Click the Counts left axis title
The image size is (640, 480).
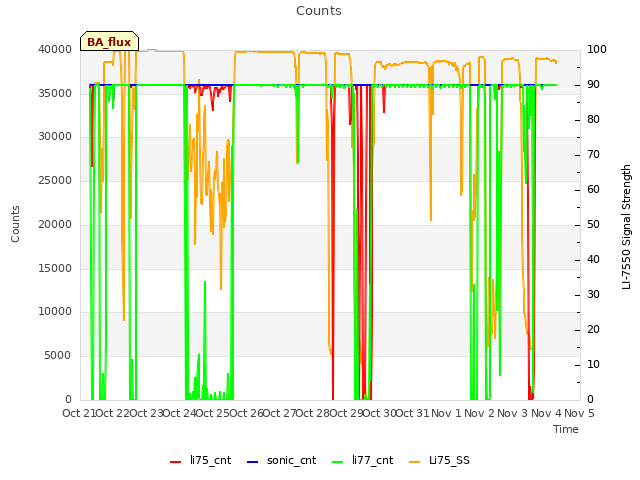click(15, 224)
